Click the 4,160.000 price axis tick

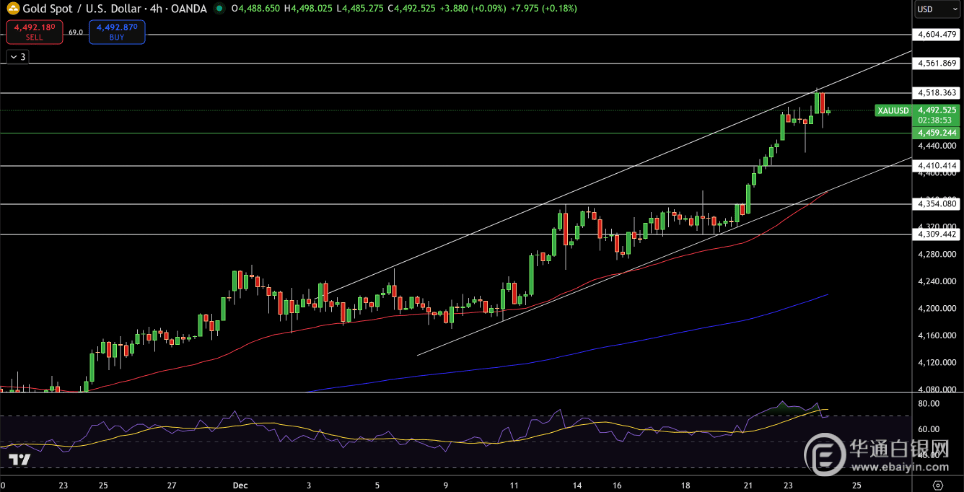coord(938,335)
